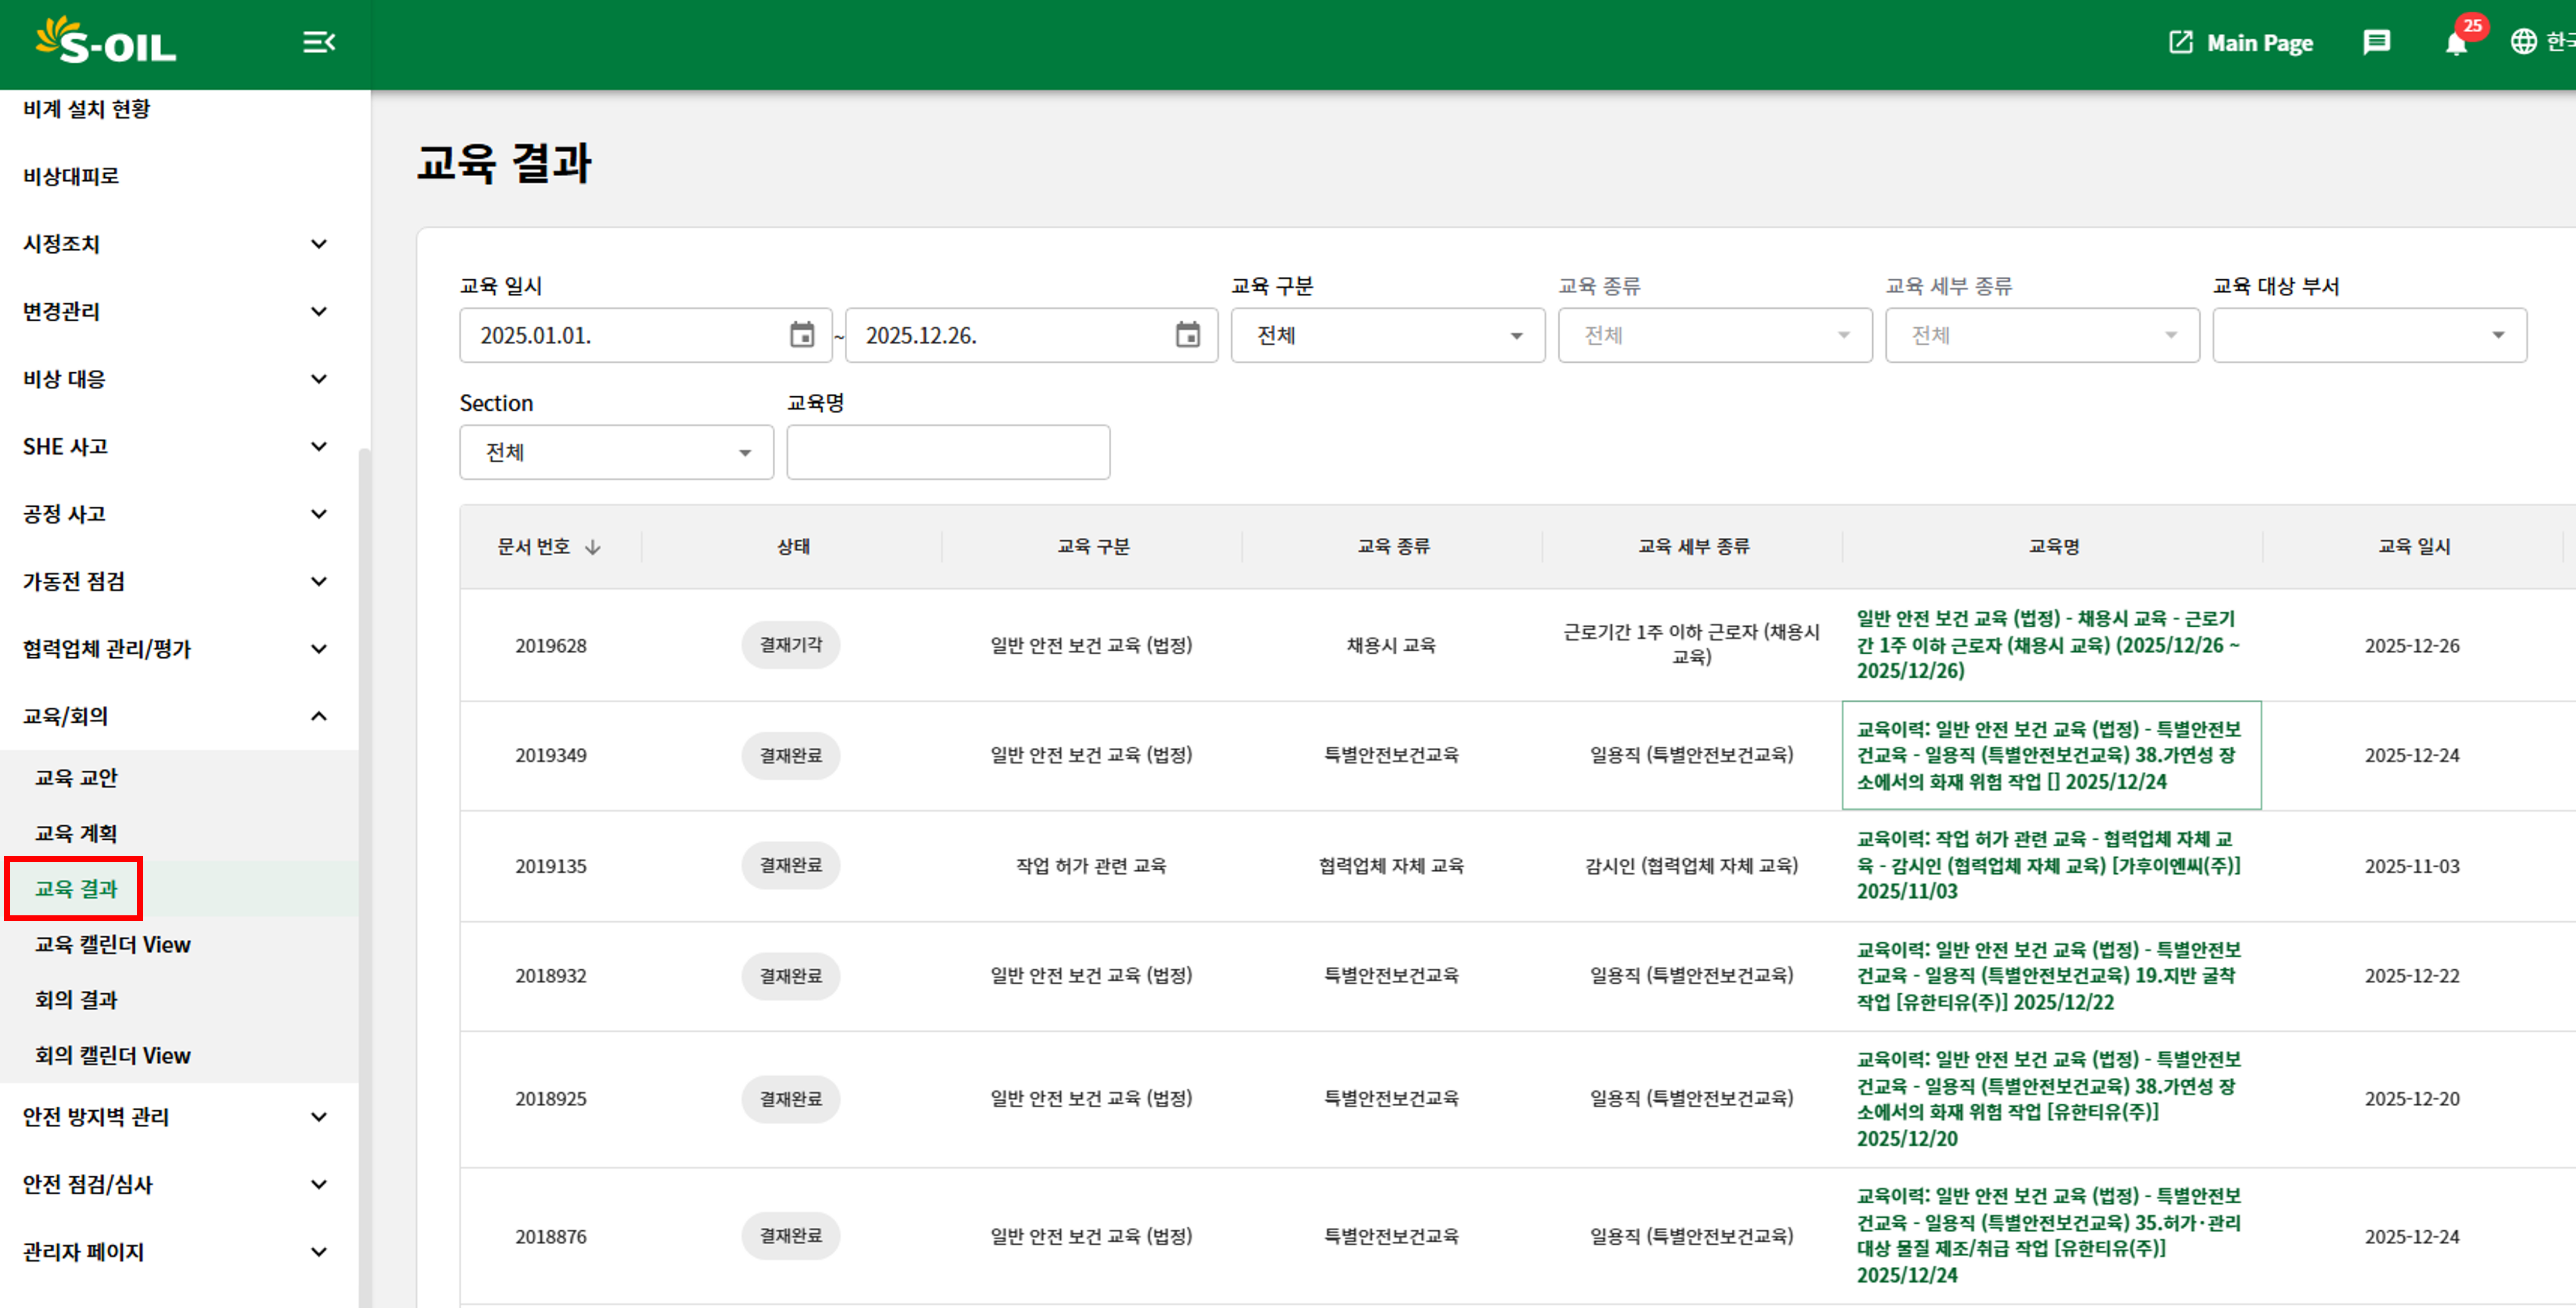Open calendar picker for start date 2025.01.01
Screen dimensions: 2576x1308
coord(802,335)
